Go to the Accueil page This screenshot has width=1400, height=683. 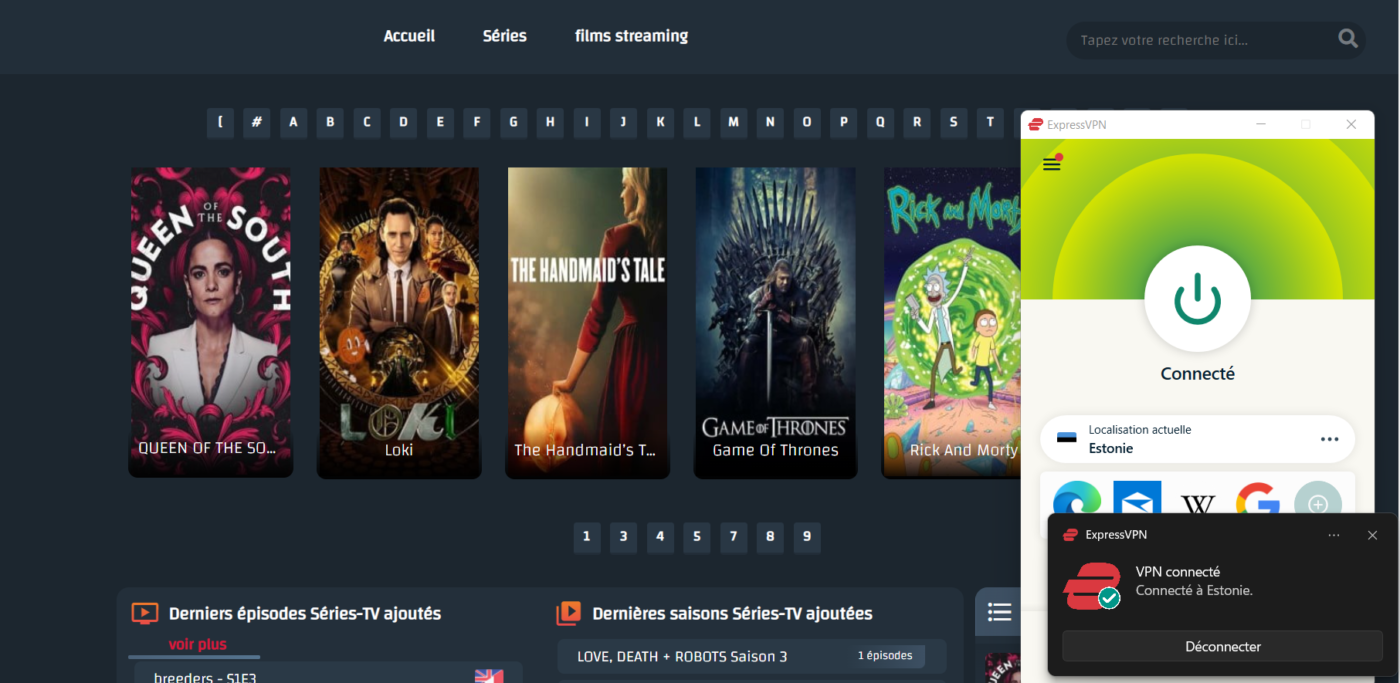click(x=409, y=36)
